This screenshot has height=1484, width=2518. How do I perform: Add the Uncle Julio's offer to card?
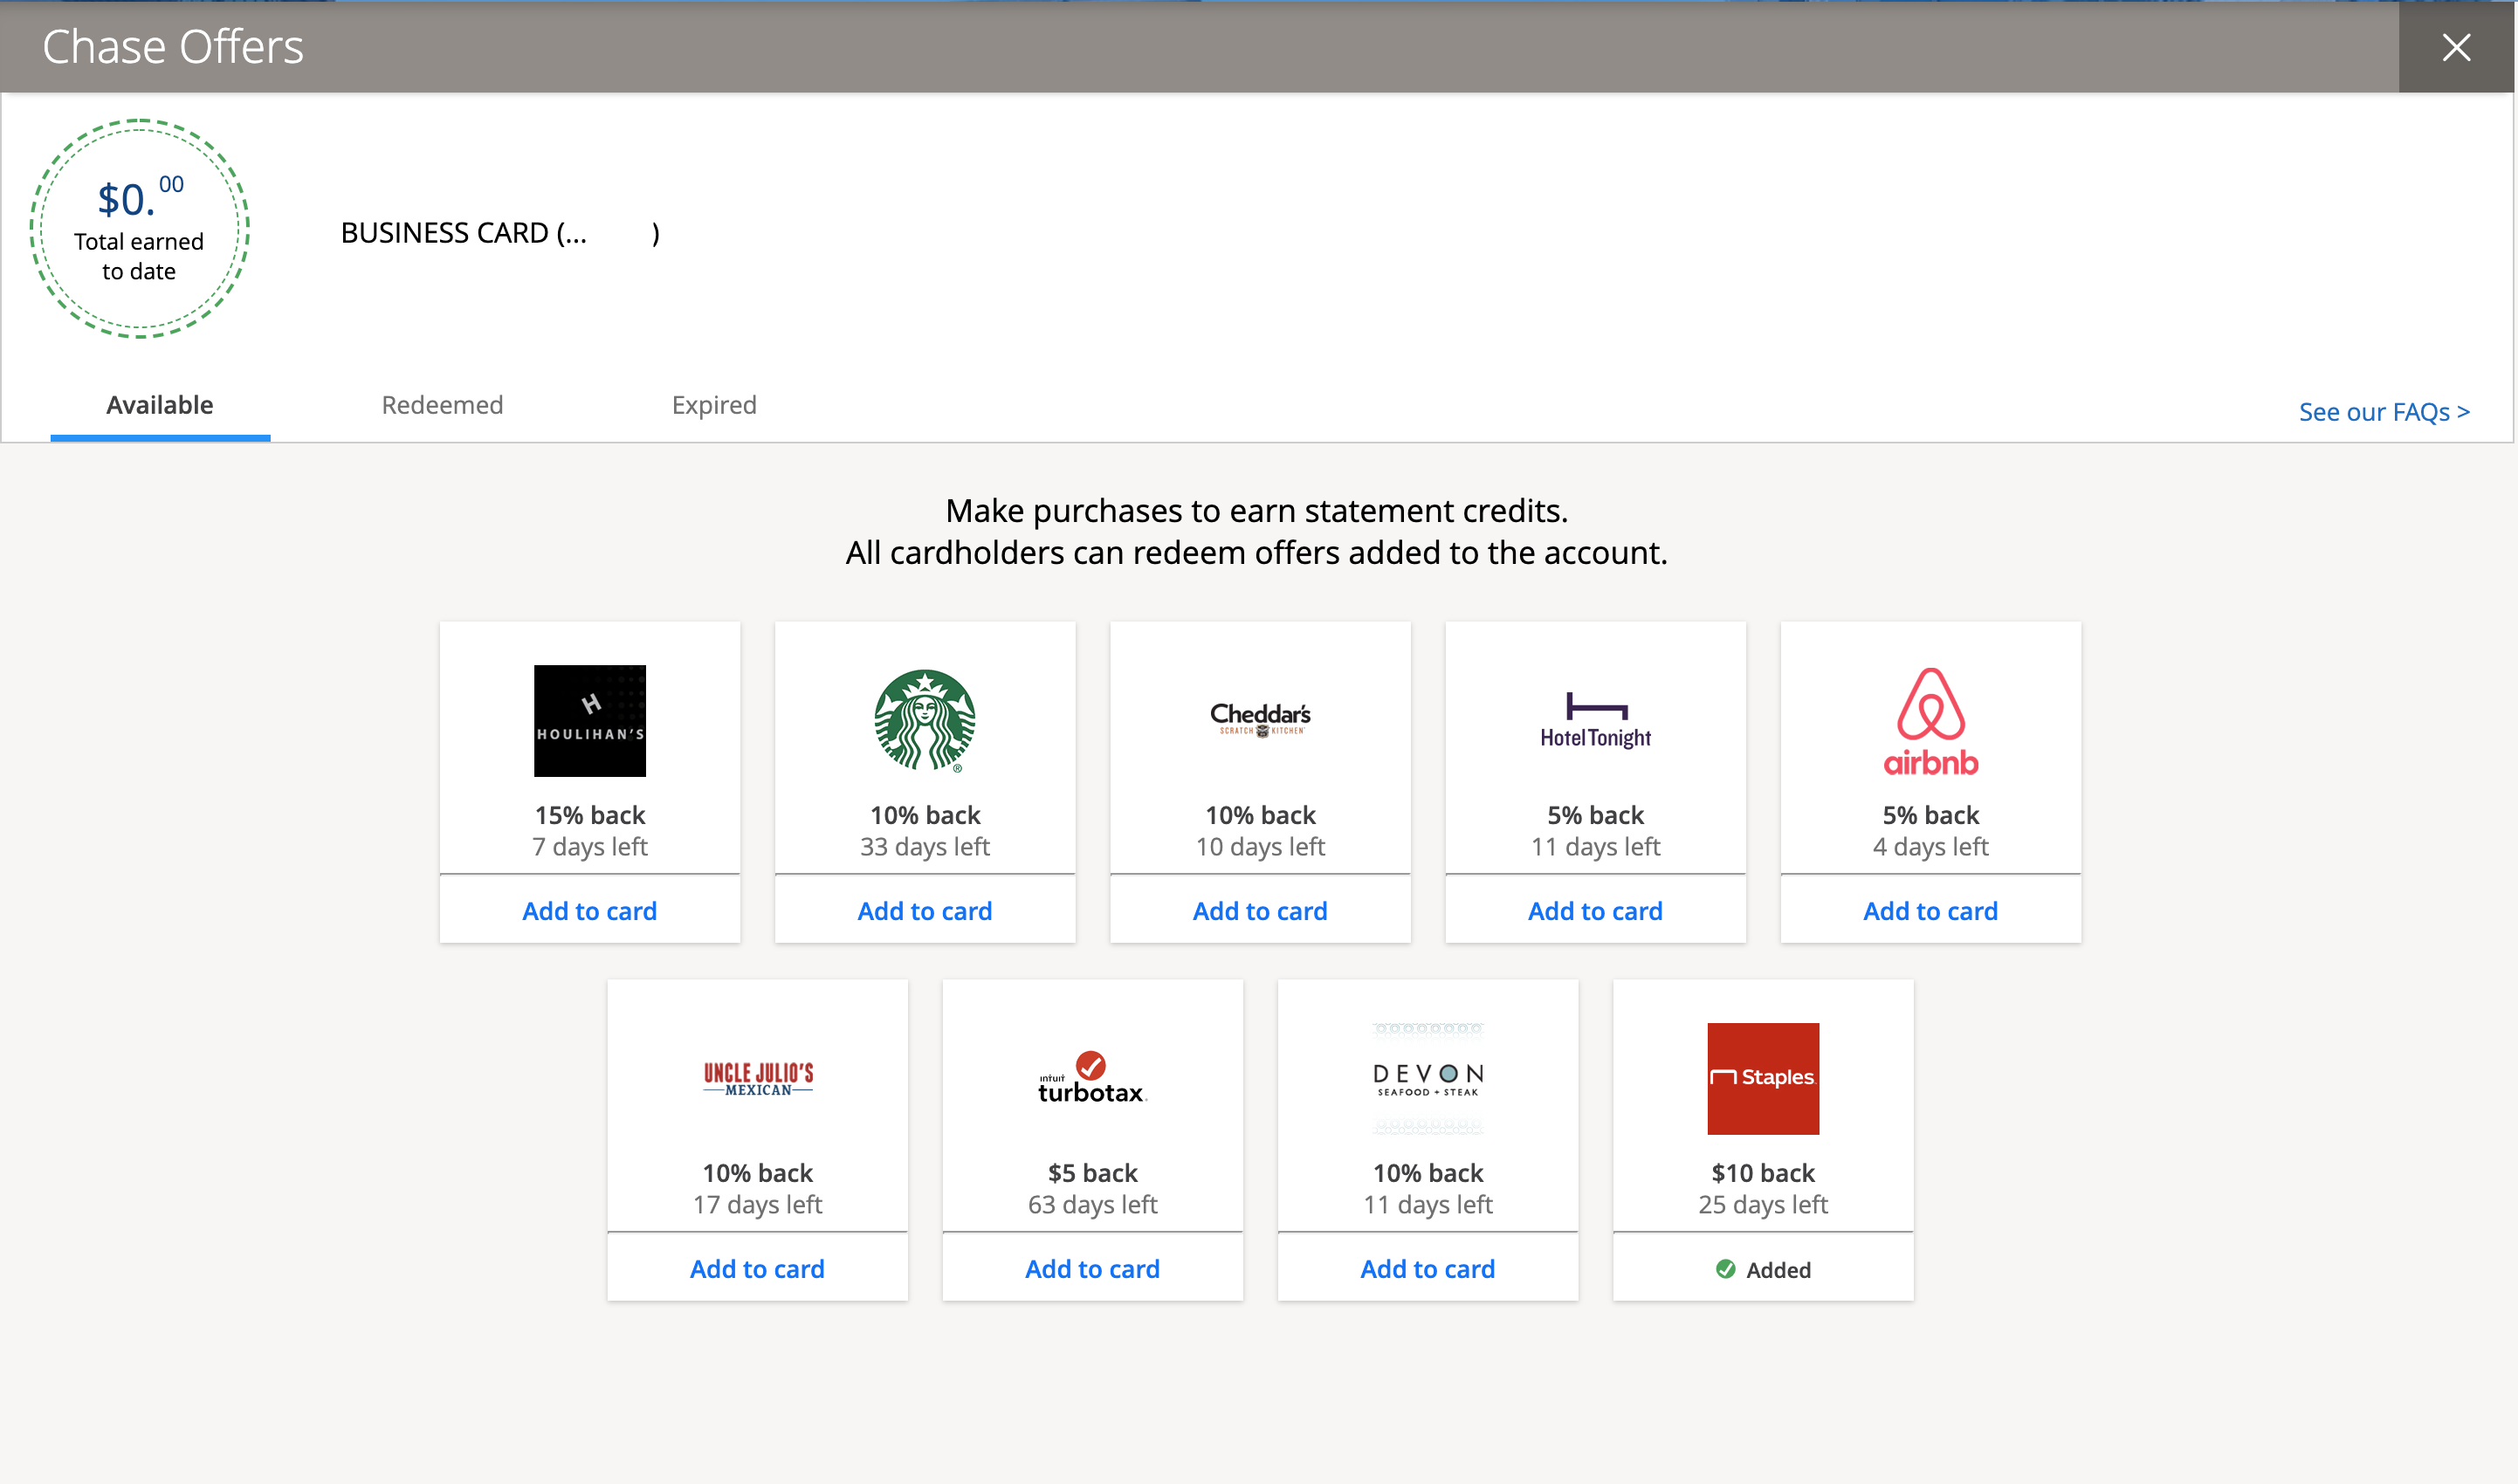(x=758, y=1269)
